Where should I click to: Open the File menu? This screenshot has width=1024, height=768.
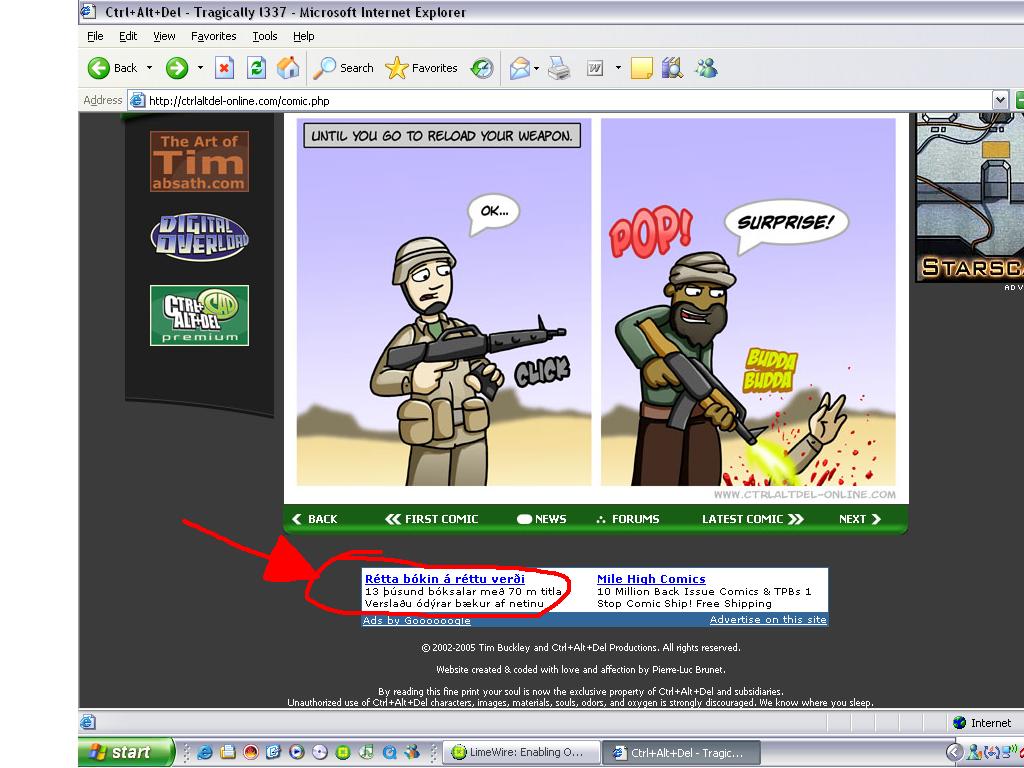coord(95,37)
